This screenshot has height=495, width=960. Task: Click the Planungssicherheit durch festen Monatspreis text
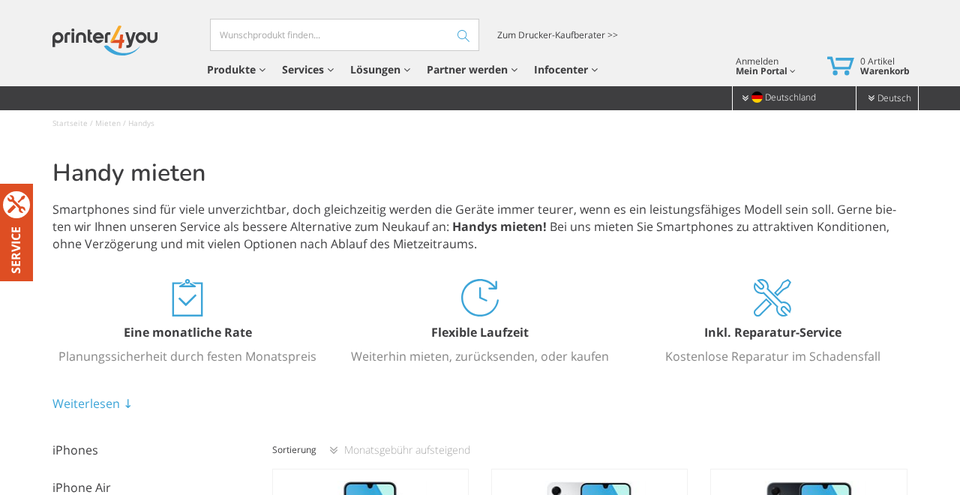pos(187,357)
